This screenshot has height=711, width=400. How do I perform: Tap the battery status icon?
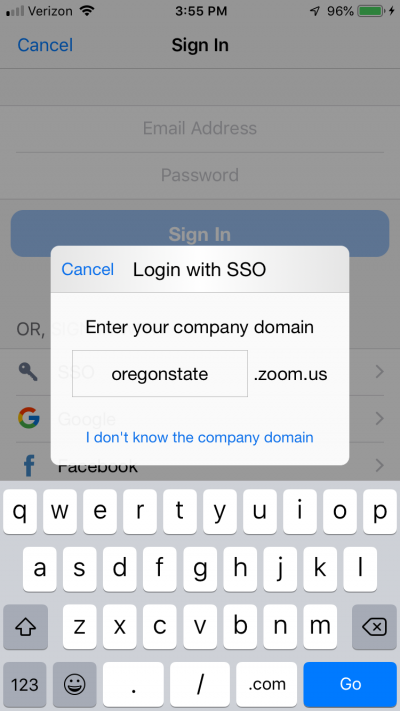click(x=371, y=11)
